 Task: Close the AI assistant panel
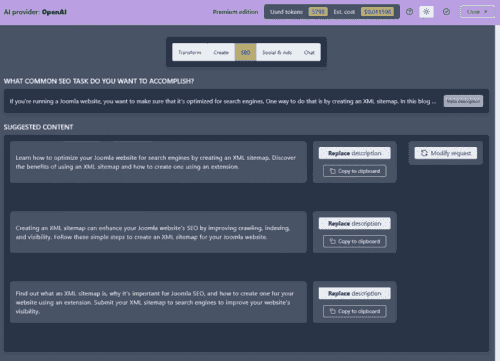click(x=477, y=12)
